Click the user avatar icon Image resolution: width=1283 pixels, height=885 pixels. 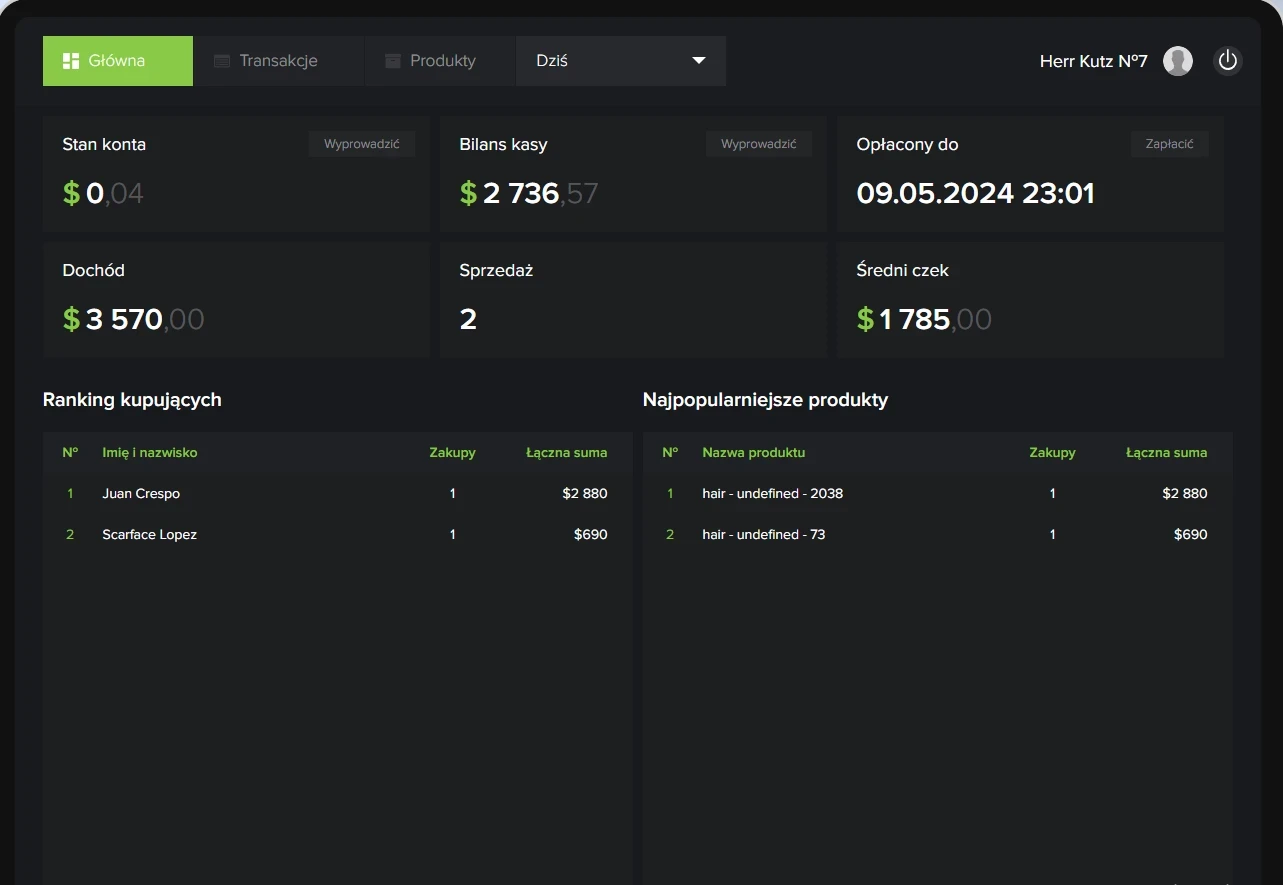(1177, 61)
